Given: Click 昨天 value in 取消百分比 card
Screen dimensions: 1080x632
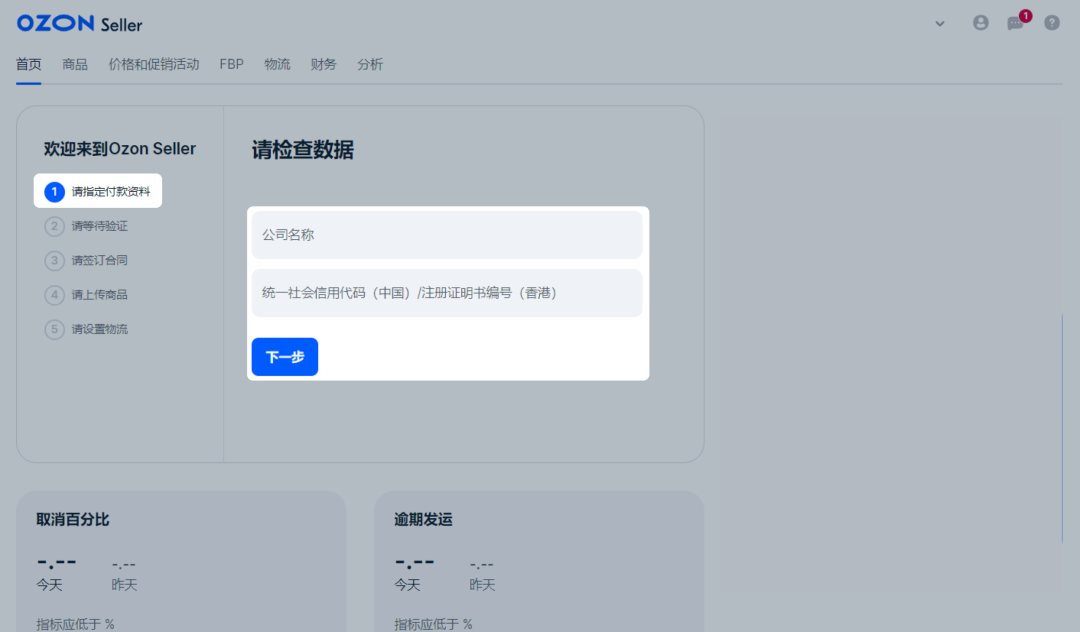Looking at the screenshot, I should [123, 565].
